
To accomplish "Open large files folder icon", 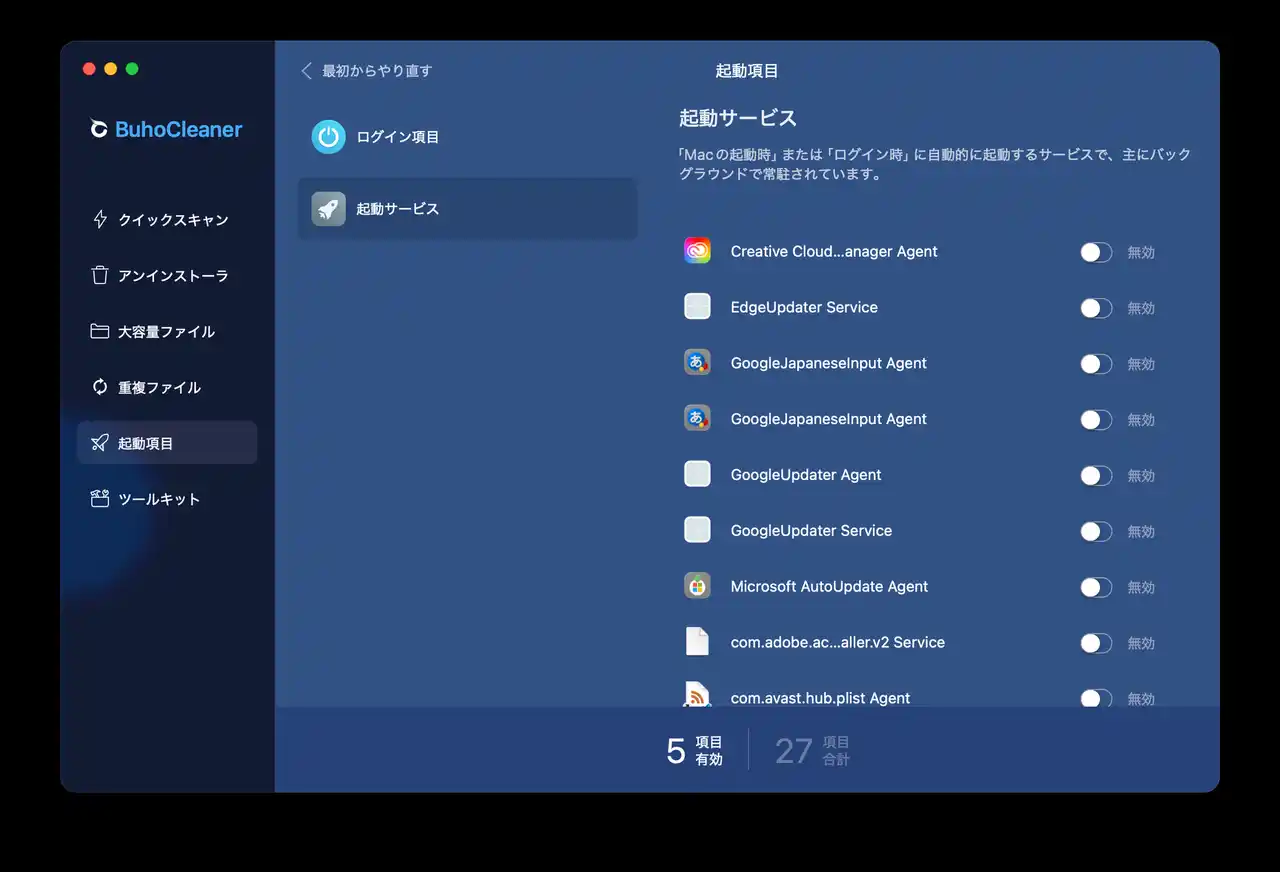I will tap(100, 332).
